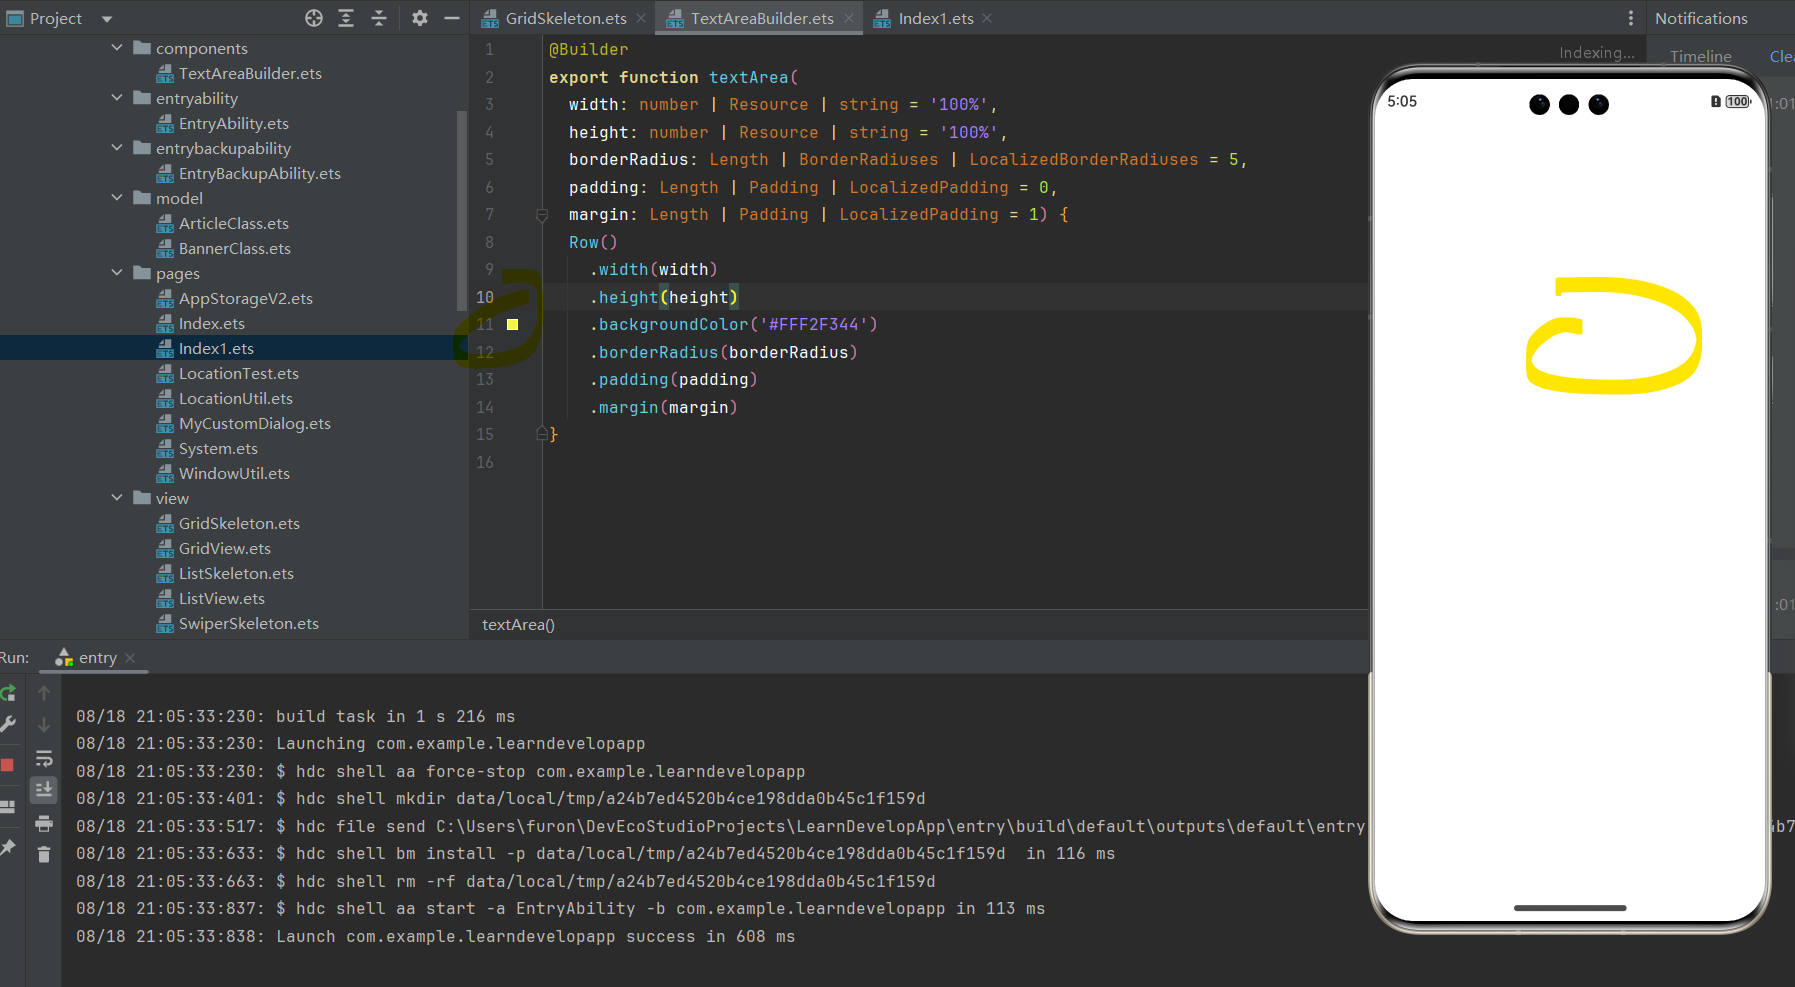This screenshot has height=987, width=1795.
Task: Open LocationUtil.ets in project tree
Action: [x=235, y=398]
